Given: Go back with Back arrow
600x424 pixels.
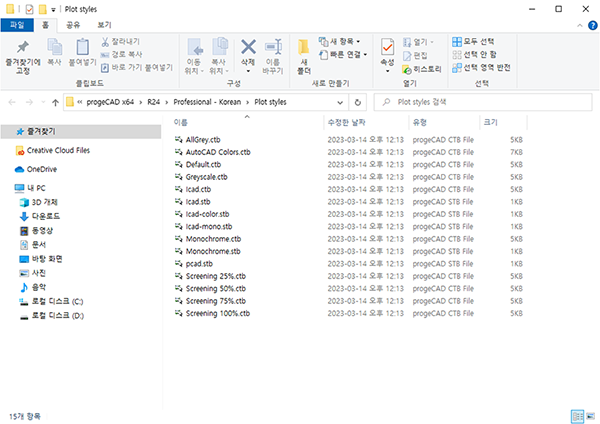Looking at the screenshot, I should [12, 102].
